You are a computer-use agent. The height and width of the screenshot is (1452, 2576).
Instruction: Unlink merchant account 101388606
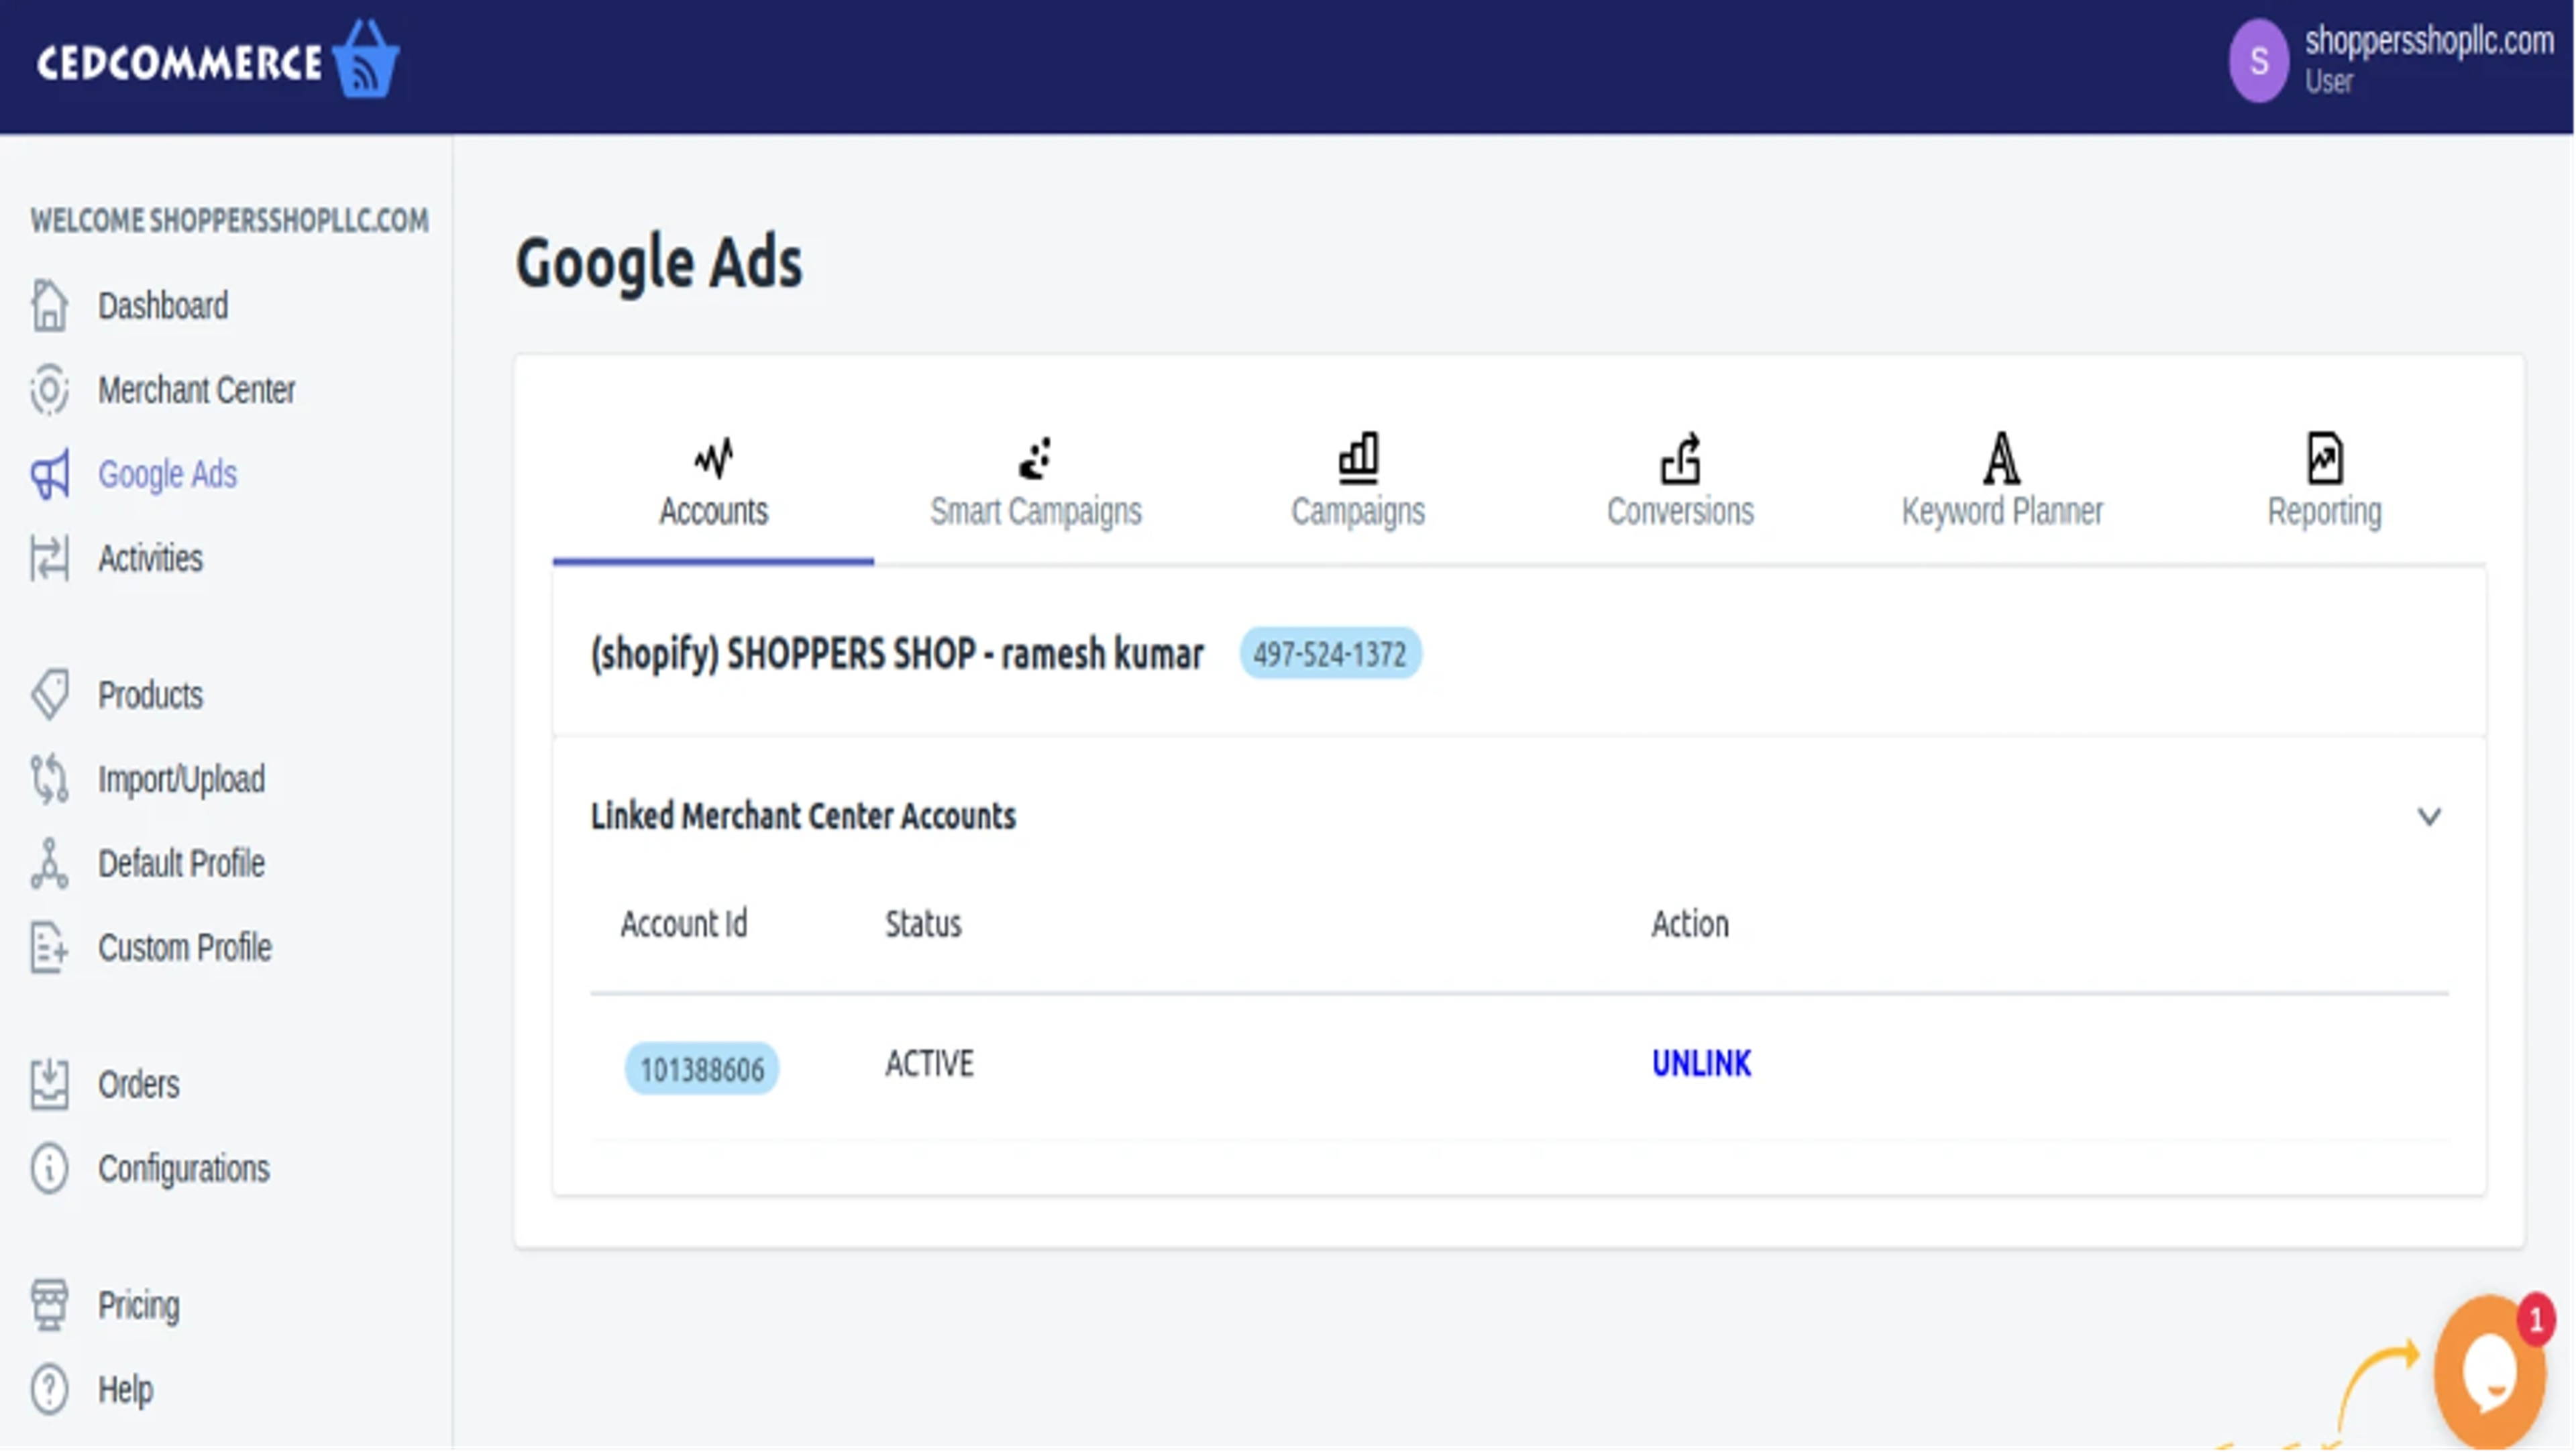(x=1701, y=1064)
